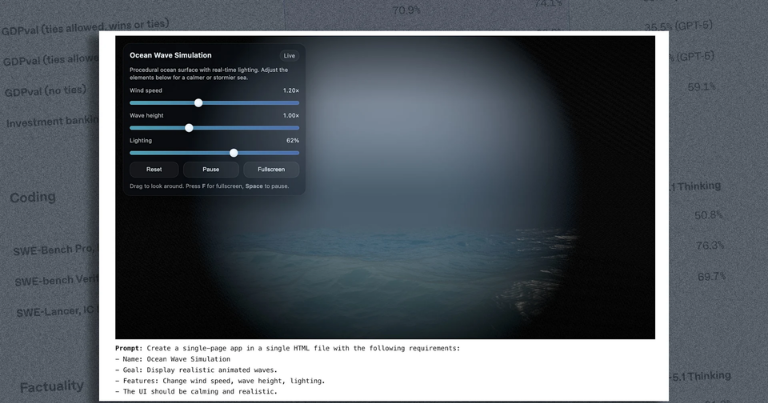Click the Wave height slider handle

(x=189, y=128)
